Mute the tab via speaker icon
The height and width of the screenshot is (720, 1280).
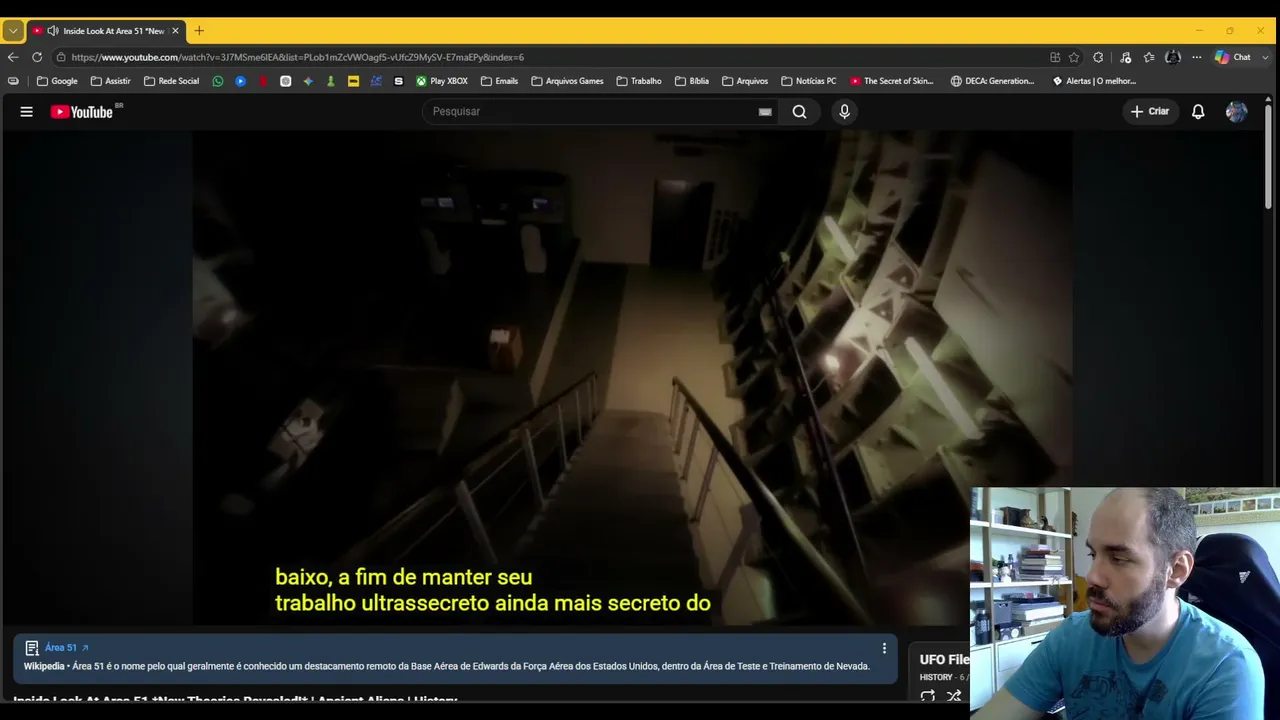pyautogui.click(x=53, y=31)
